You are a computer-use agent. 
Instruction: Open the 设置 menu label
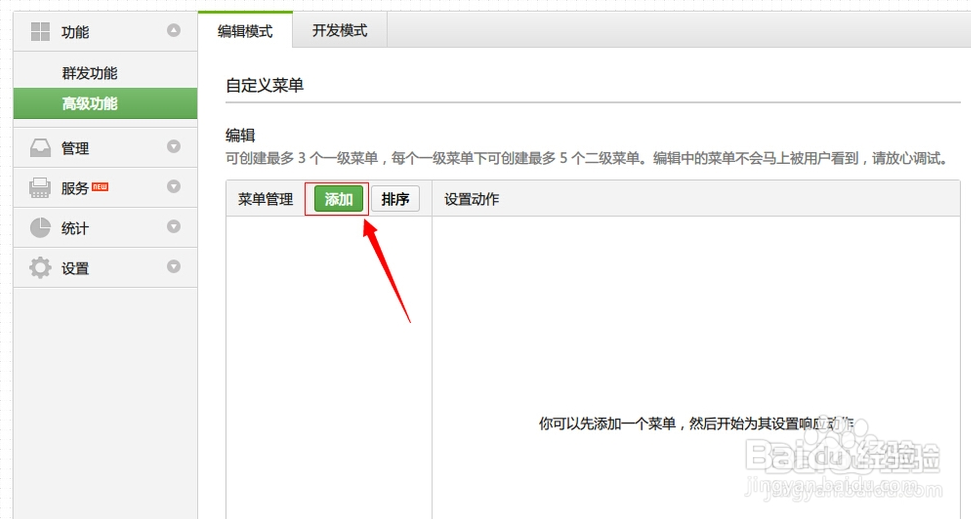click(x=75, y=269)
